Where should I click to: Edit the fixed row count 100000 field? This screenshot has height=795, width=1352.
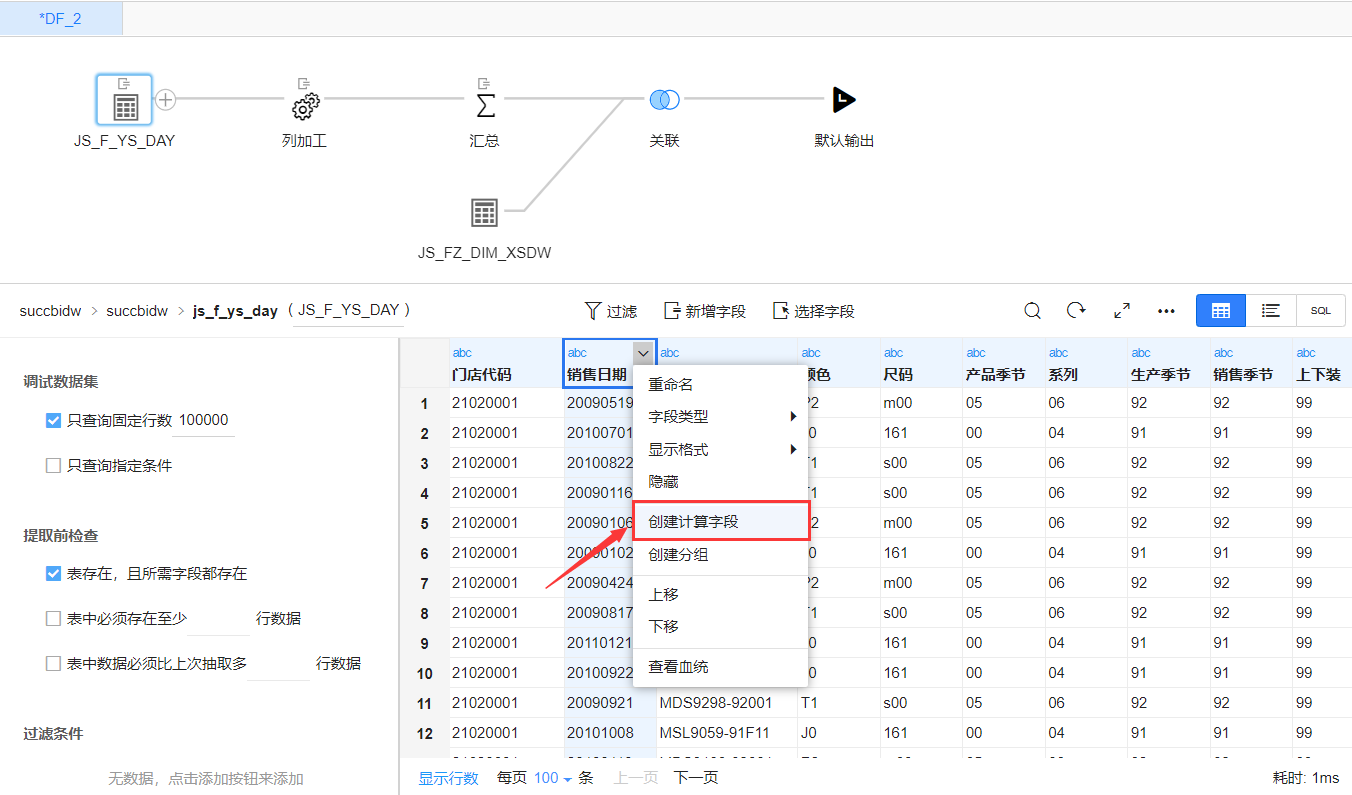tap(204, 421)
